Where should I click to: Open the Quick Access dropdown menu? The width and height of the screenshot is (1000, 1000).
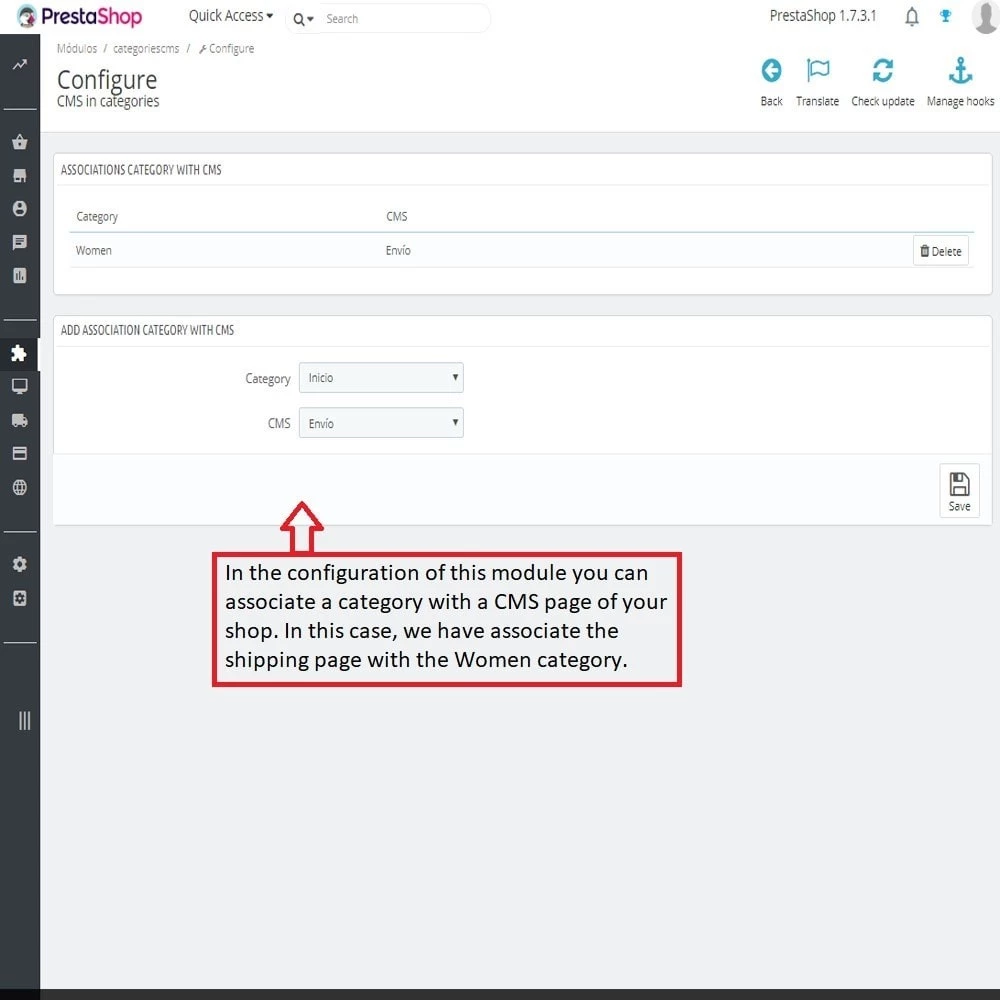pyautogui.click(x=231, y=16)
